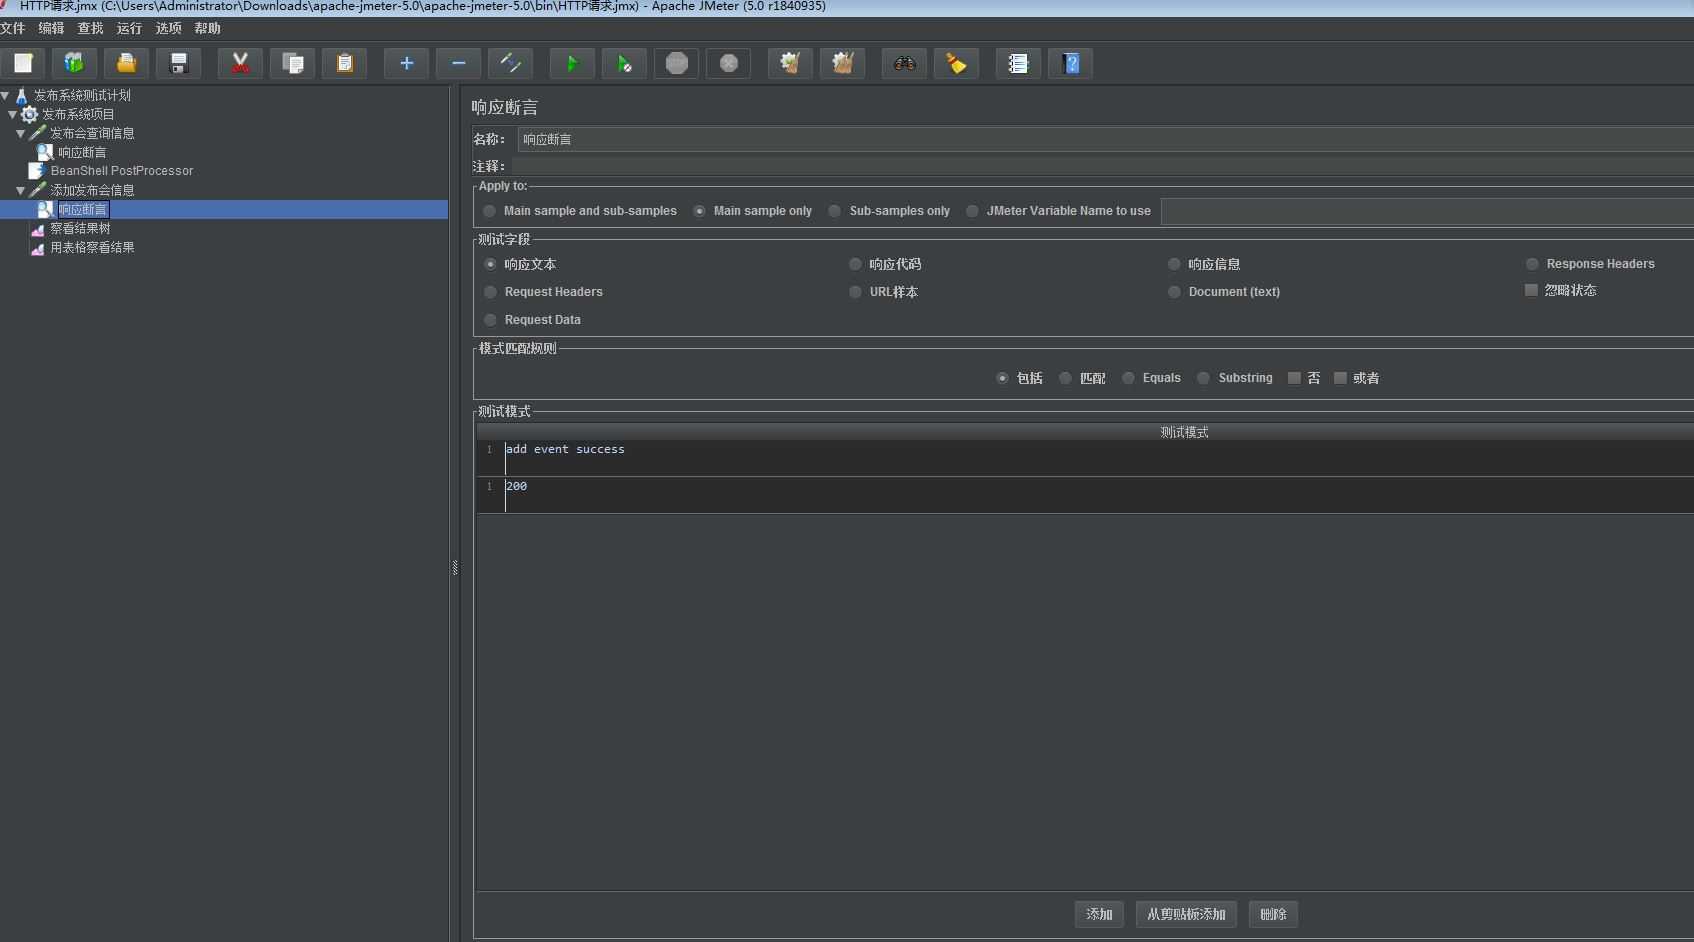Click the 注释 comment input field
Viewport: 1694px width, 942px height.
coord(1102,166)
